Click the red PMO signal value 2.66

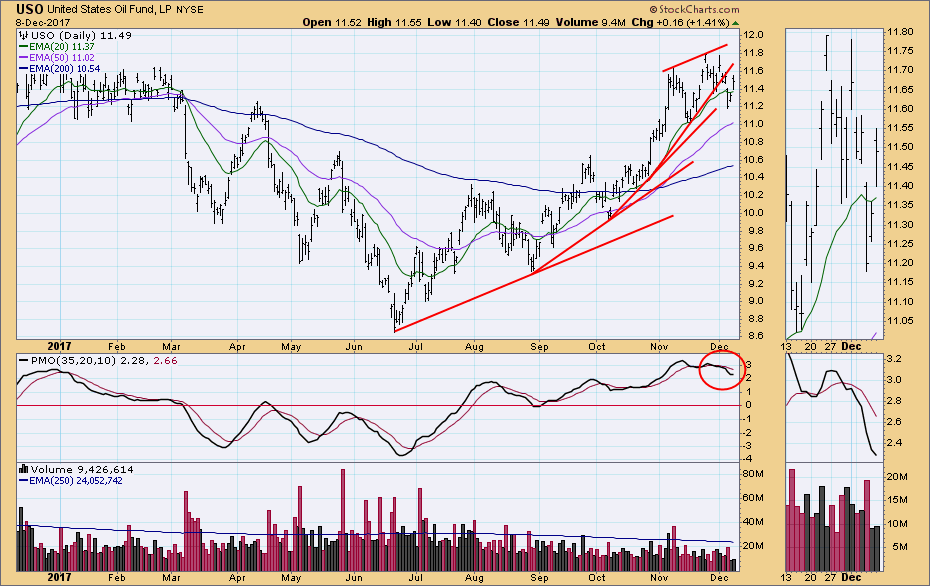(165, 361)
